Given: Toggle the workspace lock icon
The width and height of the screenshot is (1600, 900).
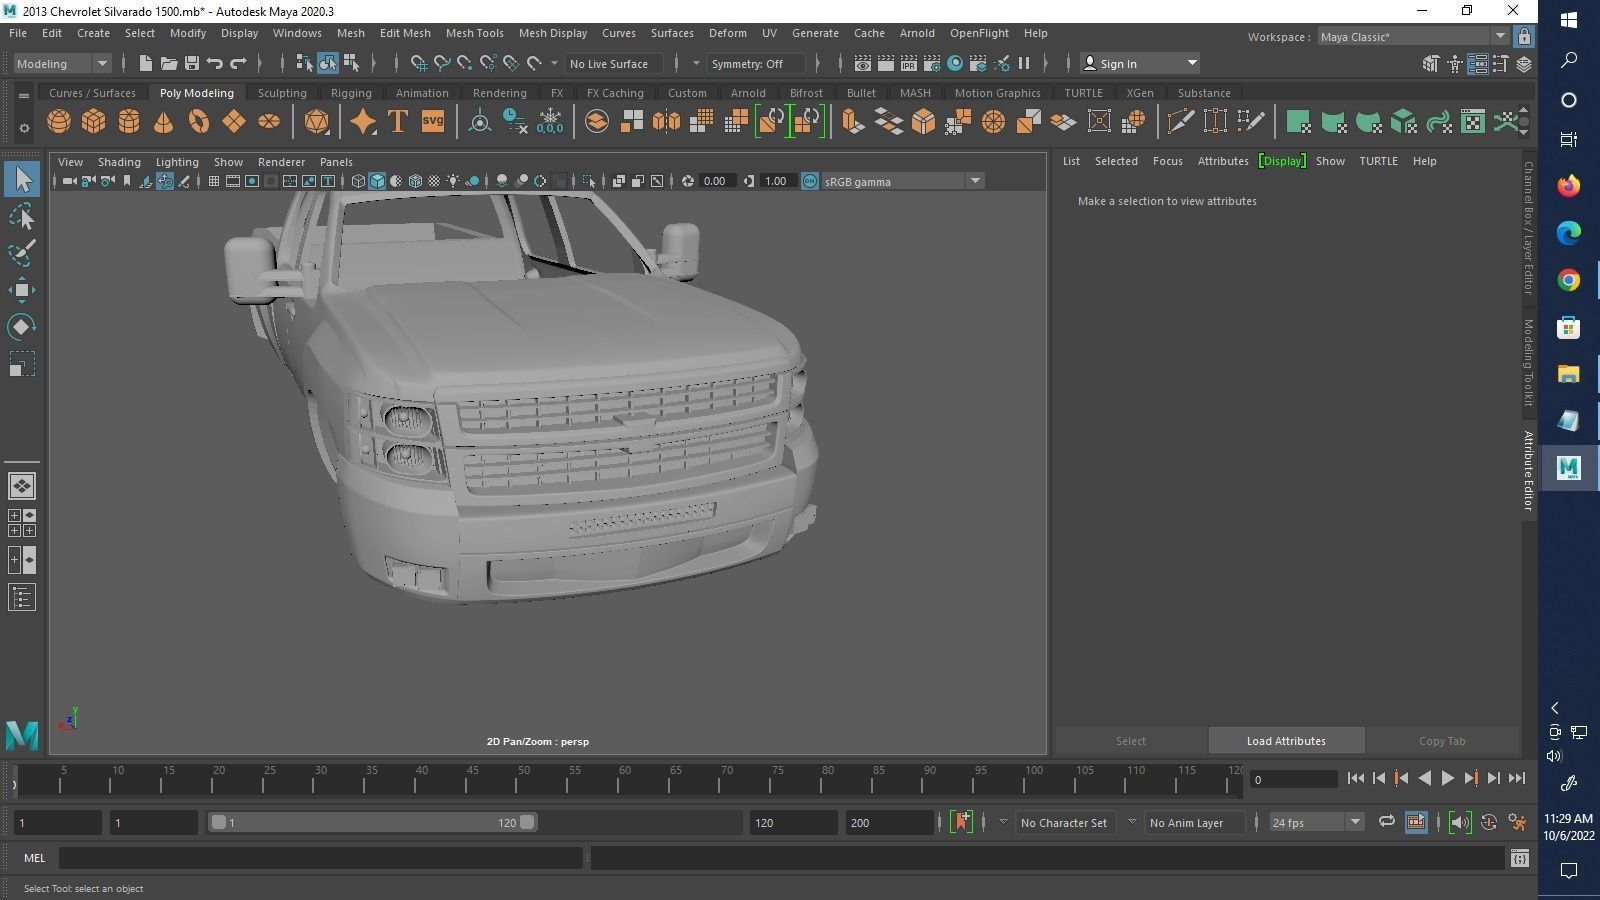Looking at the screenshot, I should (x=1524, y=37).
